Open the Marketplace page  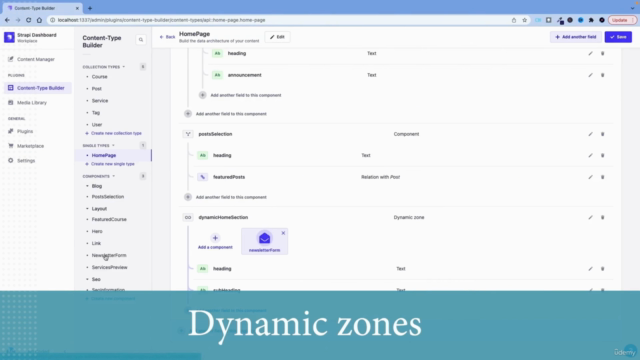30,146
